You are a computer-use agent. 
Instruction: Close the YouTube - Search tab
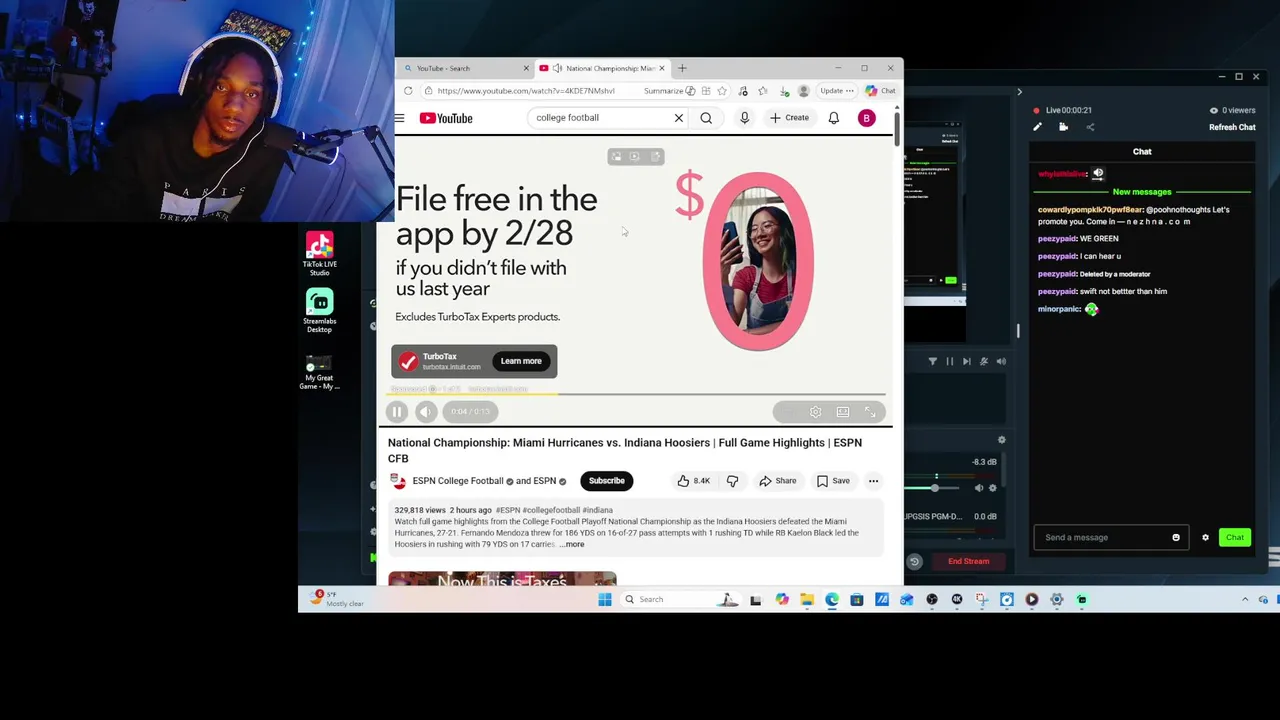(526, 68)
